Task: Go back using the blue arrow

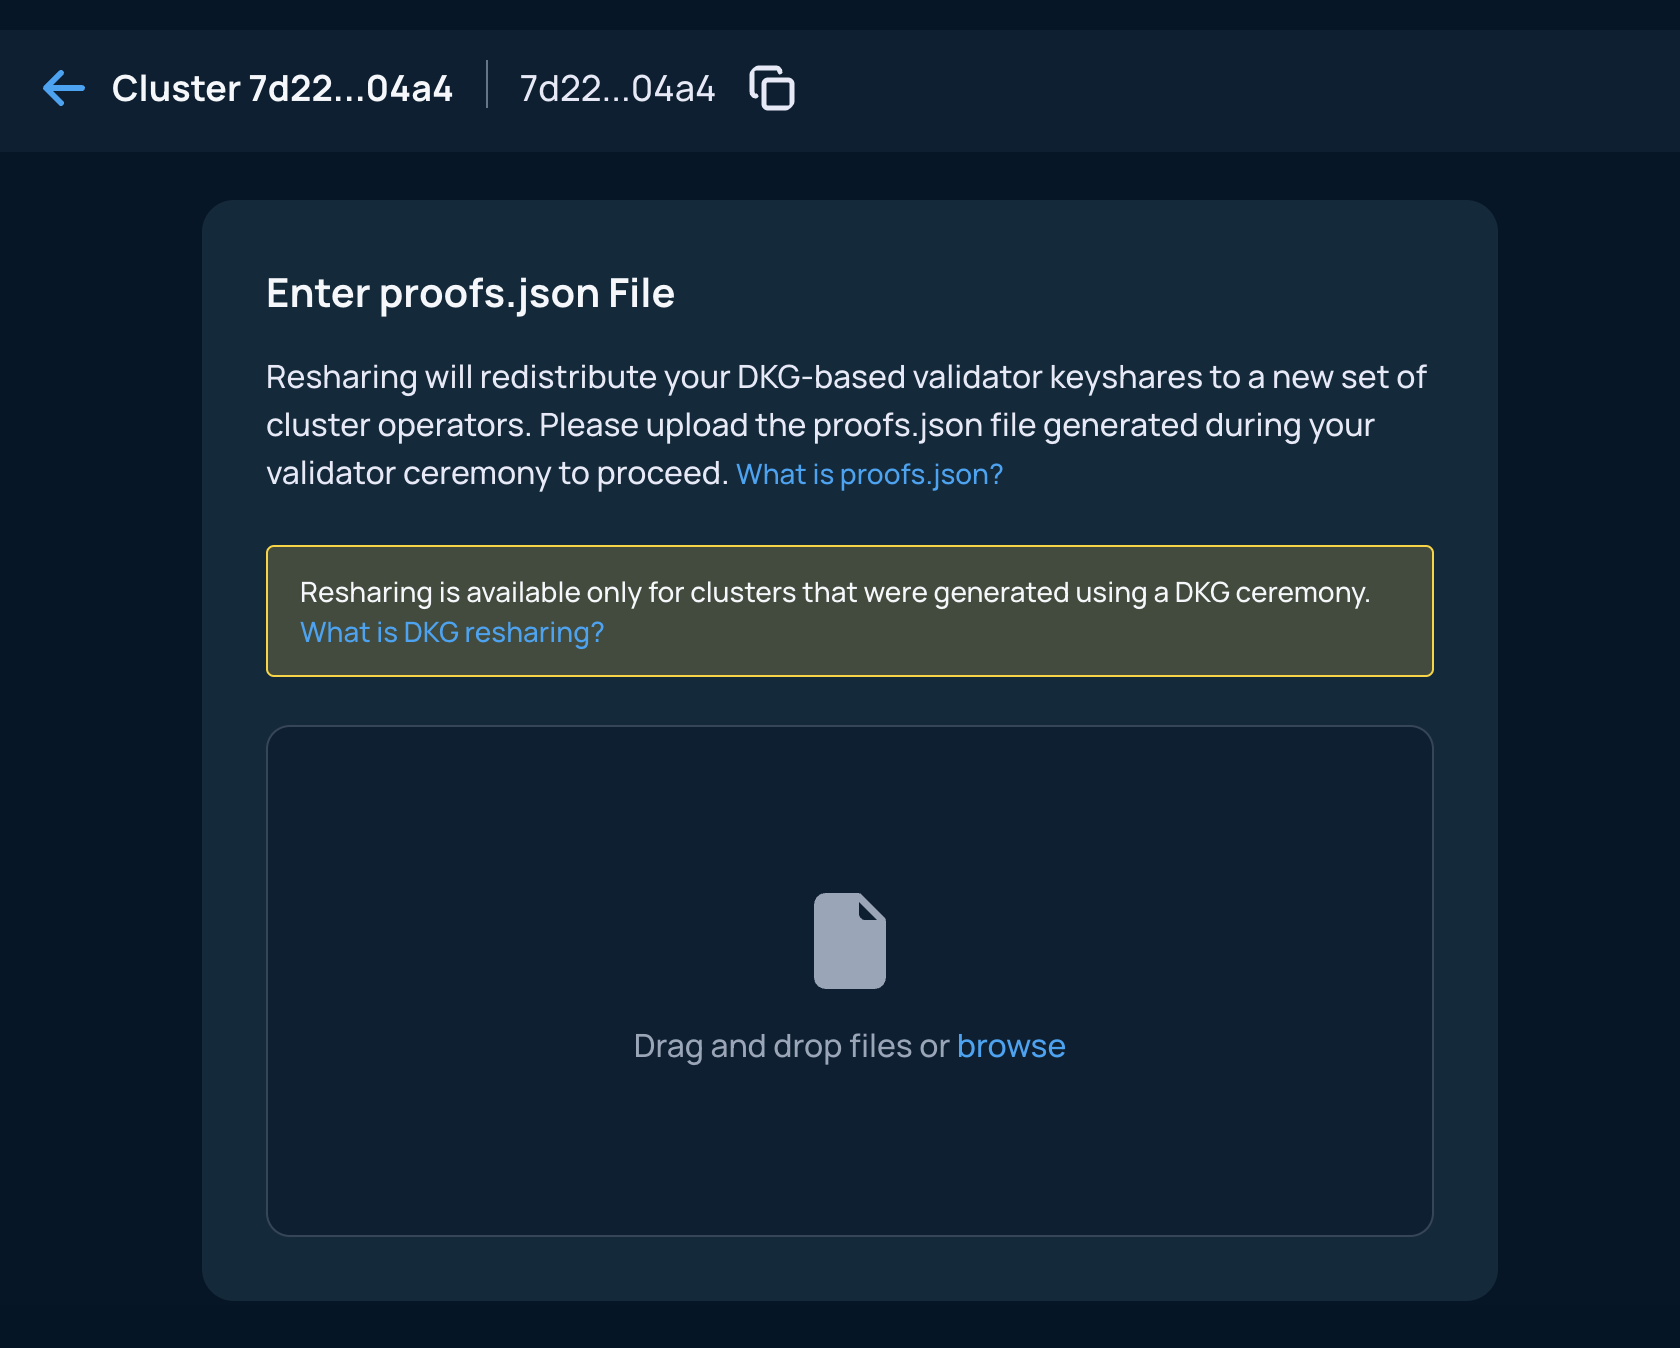Action: 64,88
